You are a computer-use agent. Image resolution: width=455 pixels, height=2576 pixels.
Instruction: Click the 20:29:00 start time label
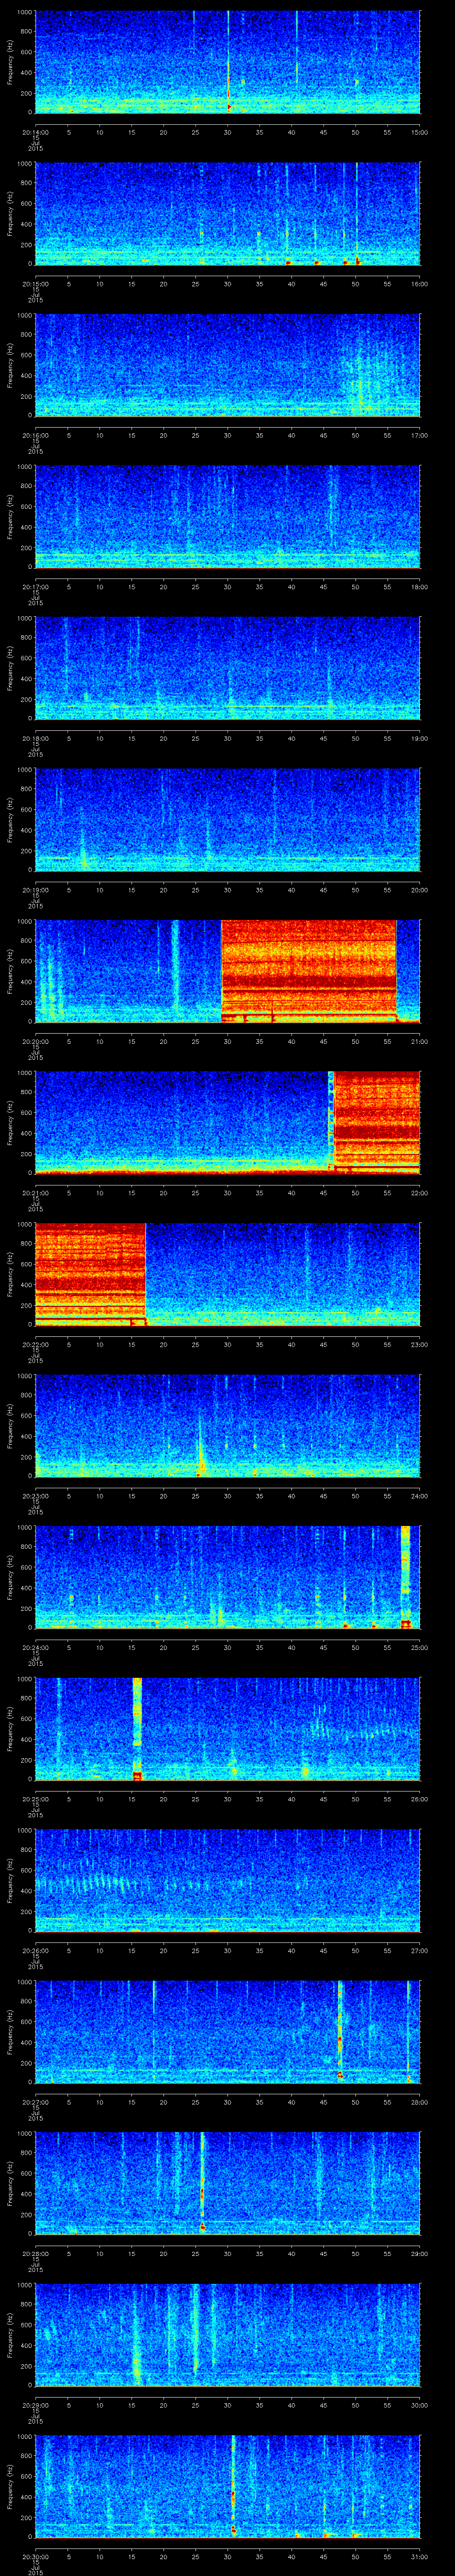(35, 2404)
